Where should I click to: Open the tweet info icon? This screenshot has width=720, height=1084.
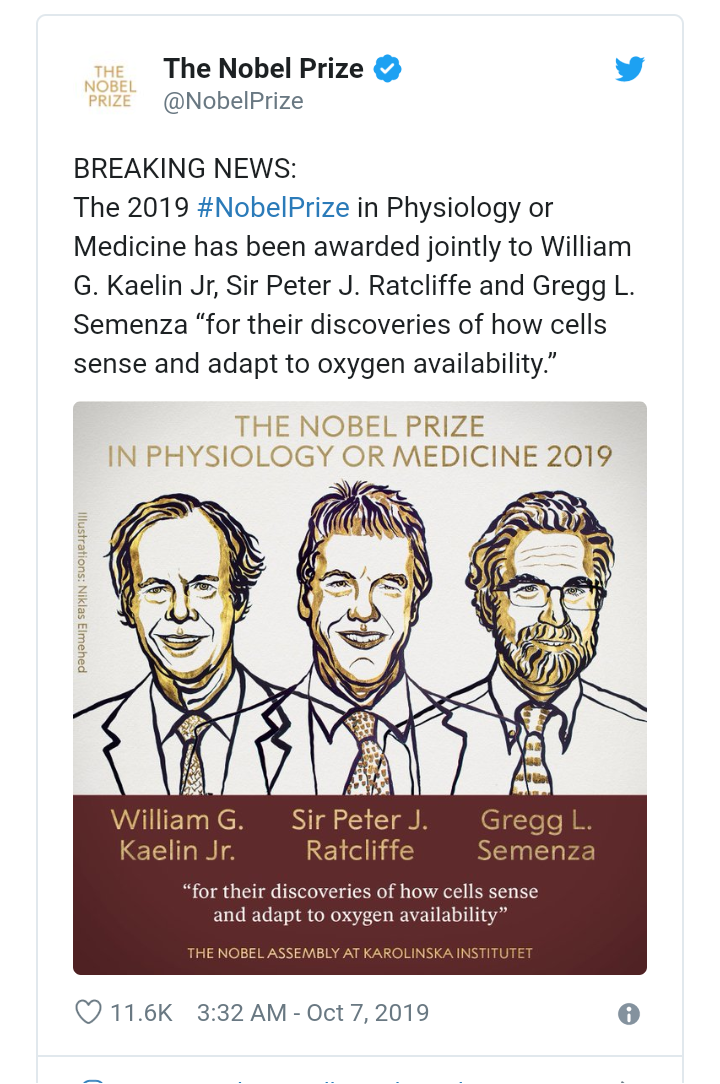pos(628,1014)
